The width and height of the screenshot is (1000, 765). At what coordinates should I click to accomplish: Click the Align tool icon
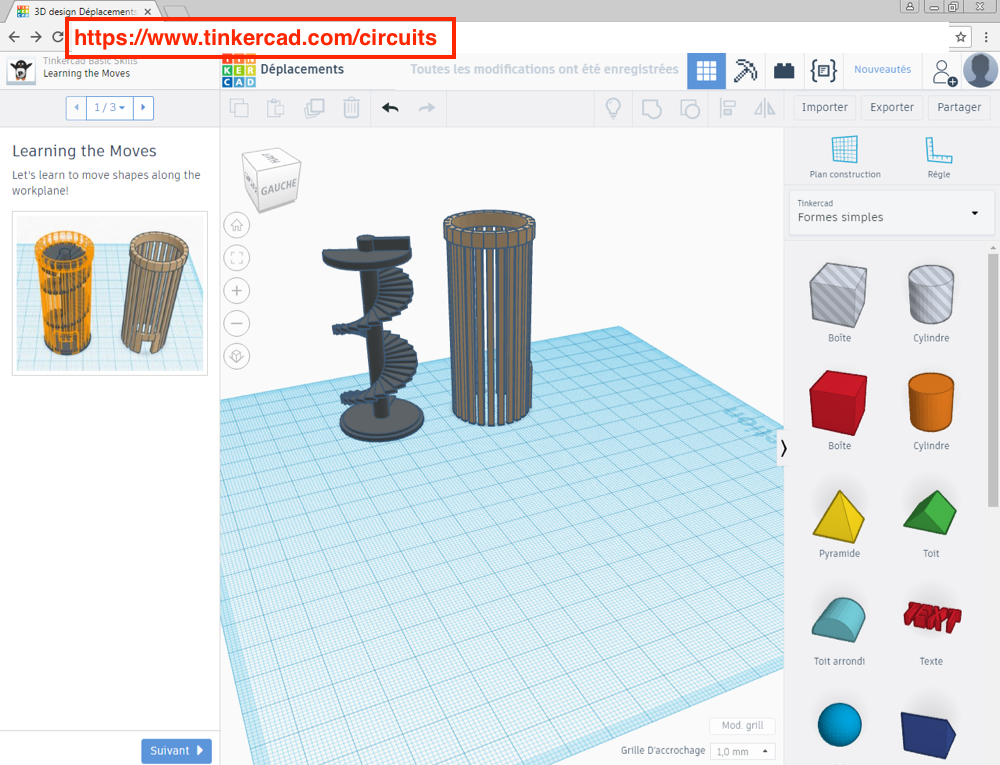(x=728, y=108)
